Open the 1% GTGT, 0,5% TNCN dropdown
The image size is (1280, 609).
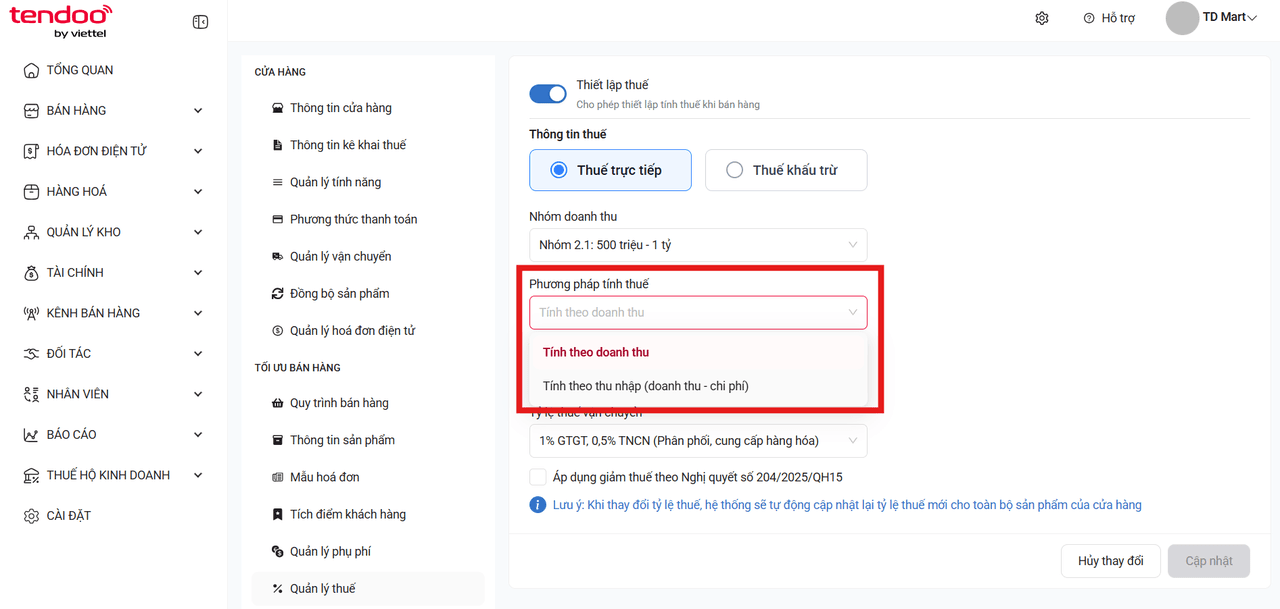click(698, 441)
